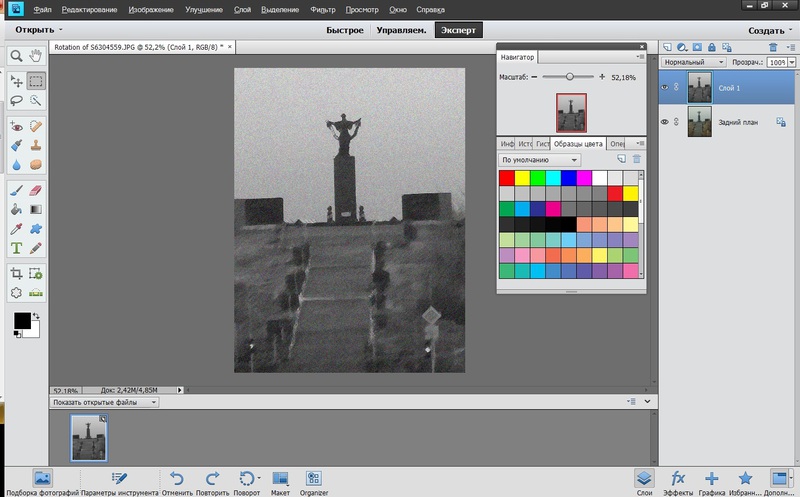Toggle lock transparent pixels in Layers panel

point(727,47)
